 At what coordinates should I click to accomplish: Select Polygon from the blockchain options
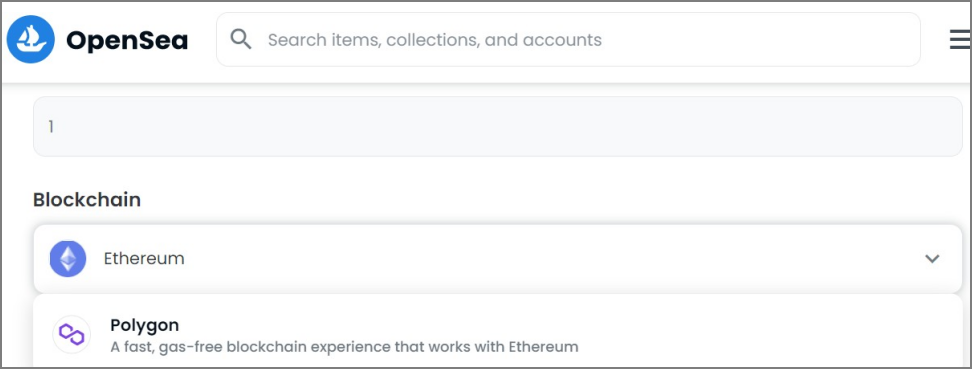pyautogui.click(x=498, y=335)
